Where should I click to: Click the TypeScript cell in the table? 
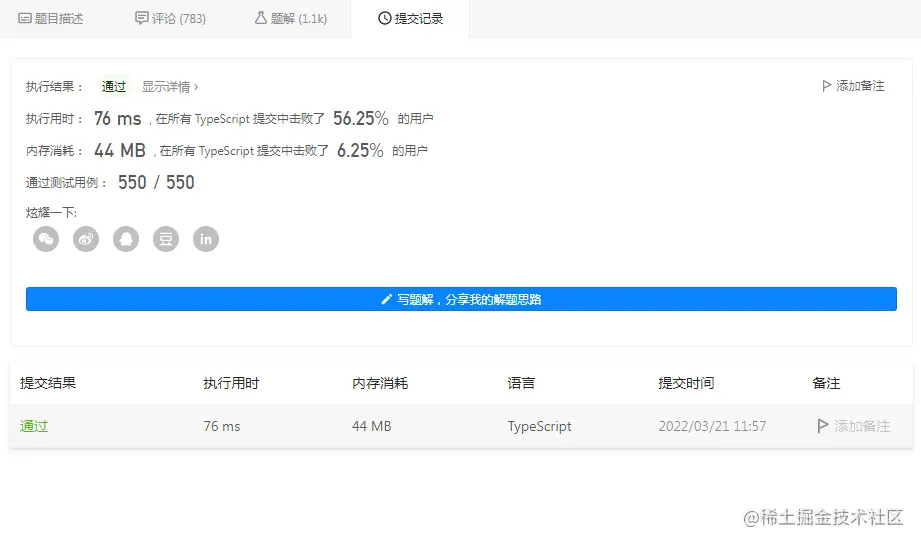(540, 426)
